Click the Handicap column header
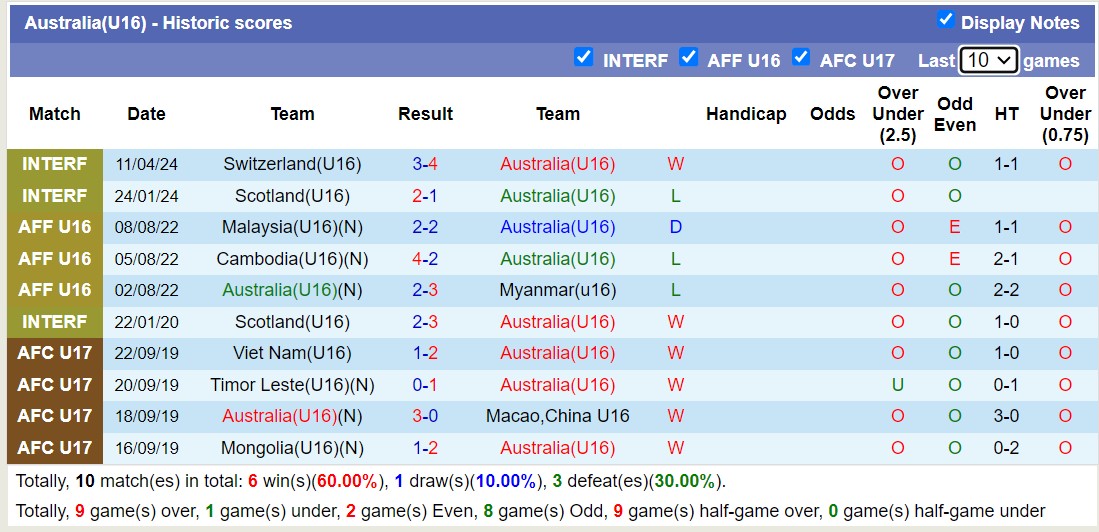This screenshot has width=1099, height=532. point(746,114)
